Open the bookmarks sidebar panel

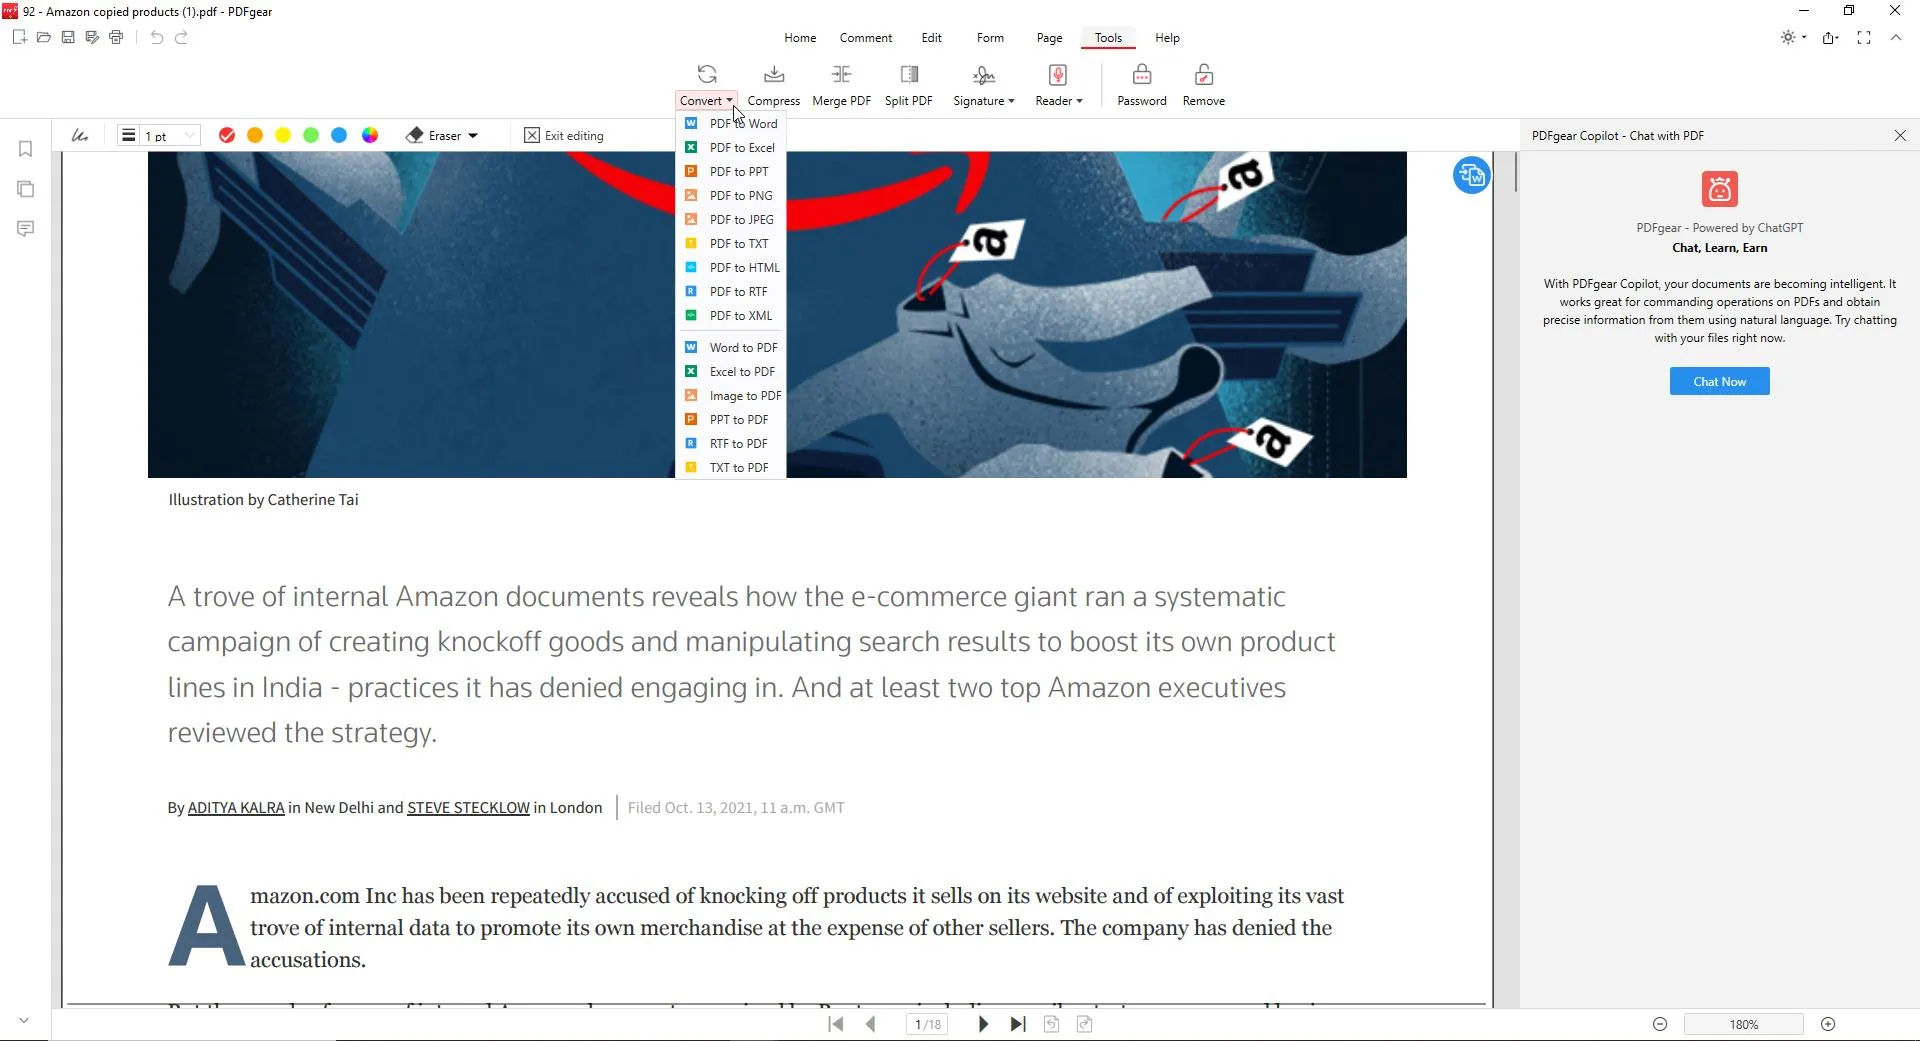click(x=26, y=149)
